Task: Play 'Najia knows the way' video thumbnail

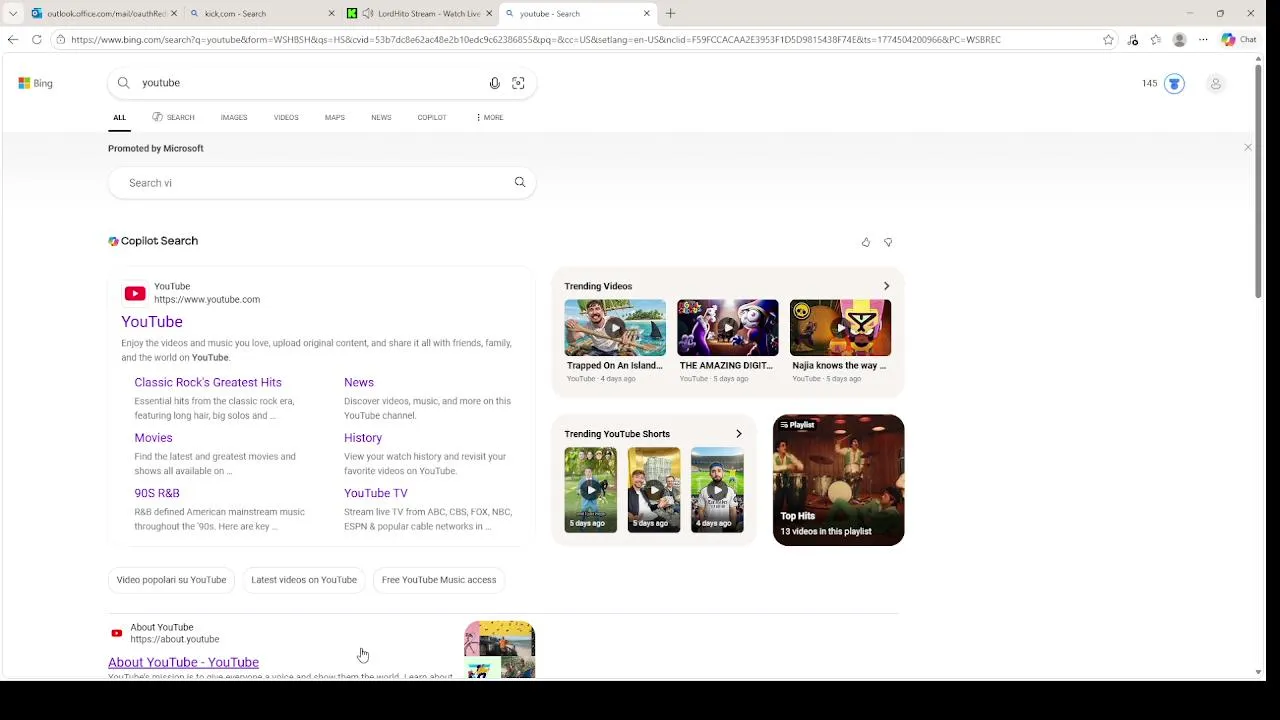Action: [x=840, y=327]
